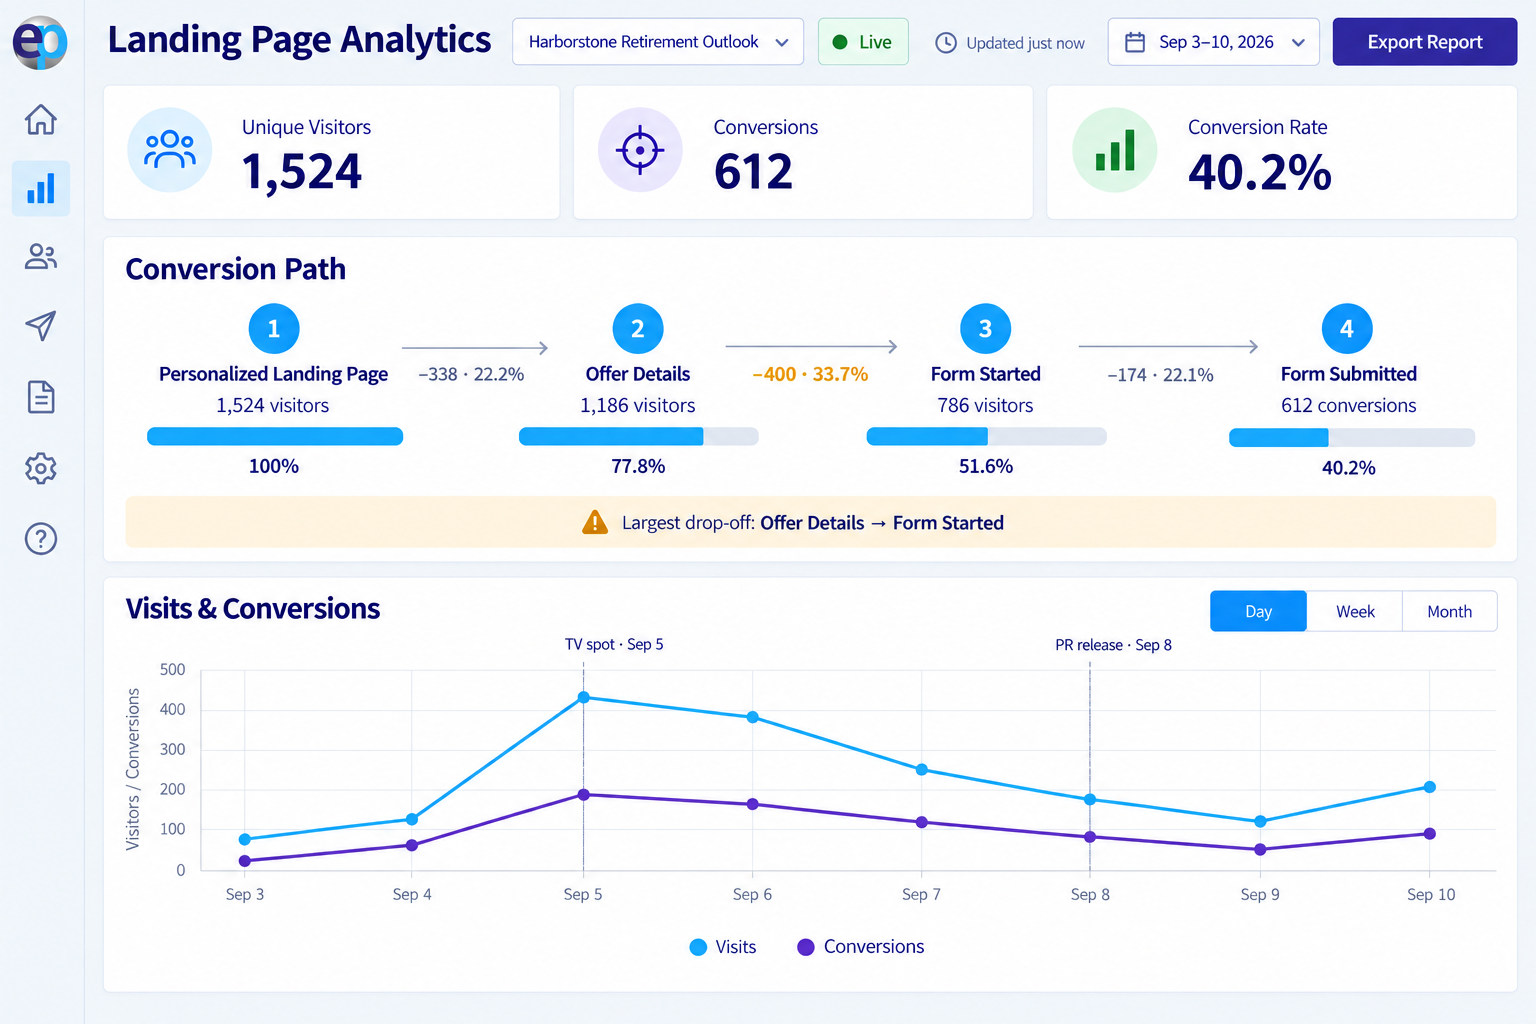The height and width of the screenshot is (1024, 1536).
Task: Click the "1,186 visitors" text
Action: [638, 405]
